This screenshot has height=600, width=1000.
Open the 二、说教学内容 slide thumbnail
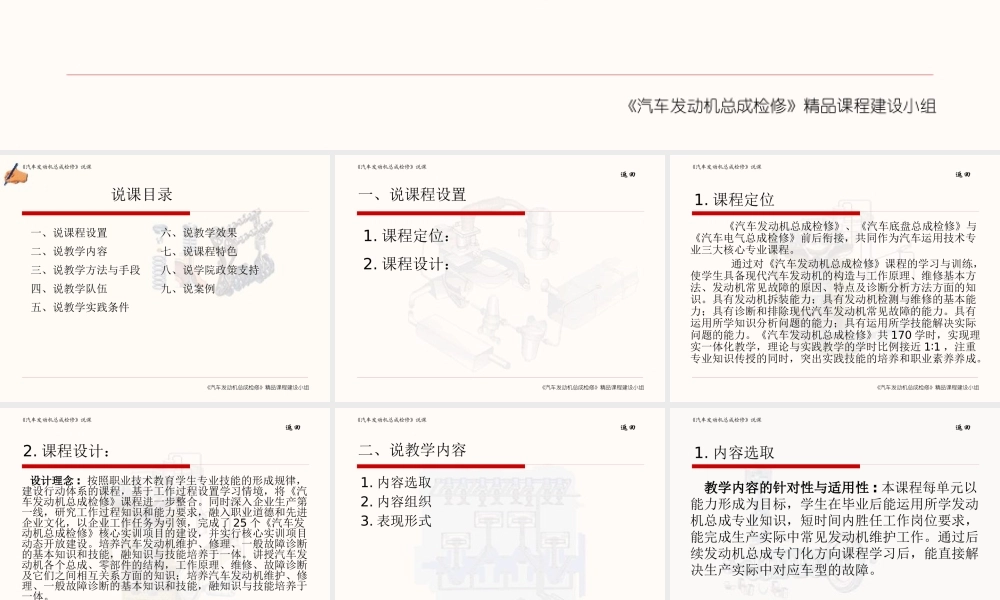pos(500,504)
